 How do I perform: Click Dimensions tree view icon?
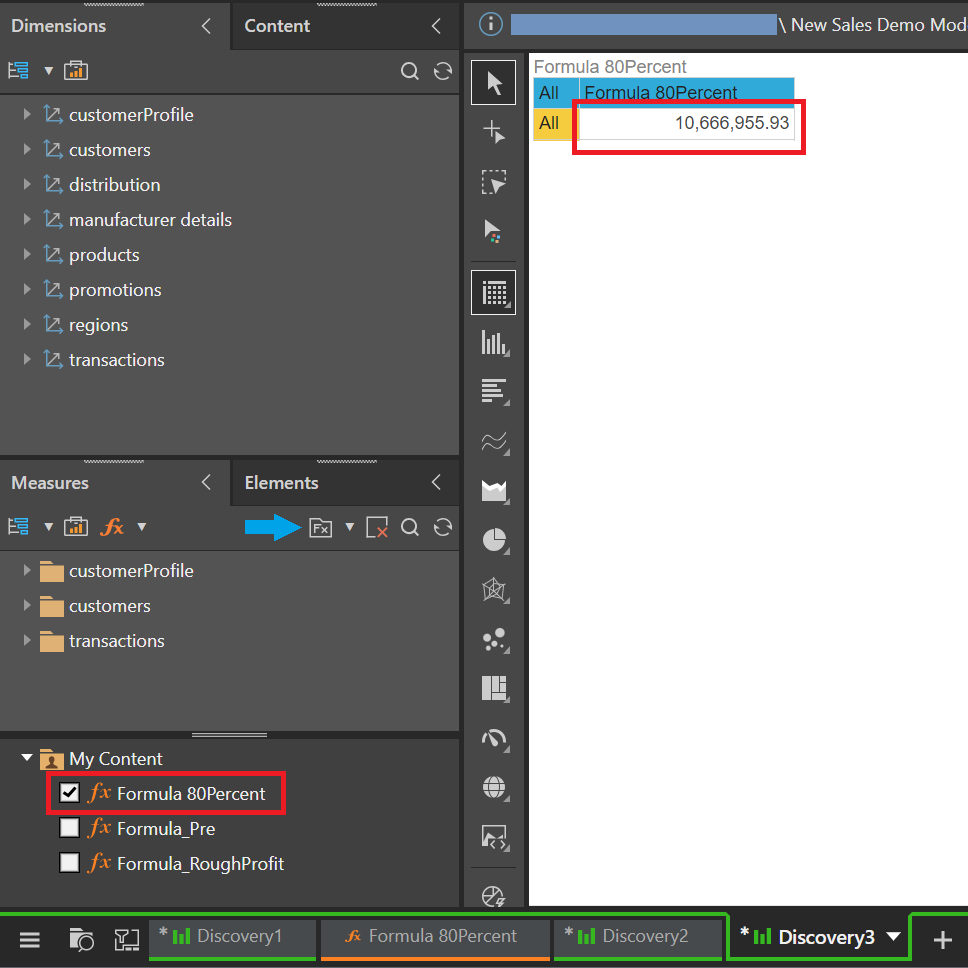(x=19, y=70)
